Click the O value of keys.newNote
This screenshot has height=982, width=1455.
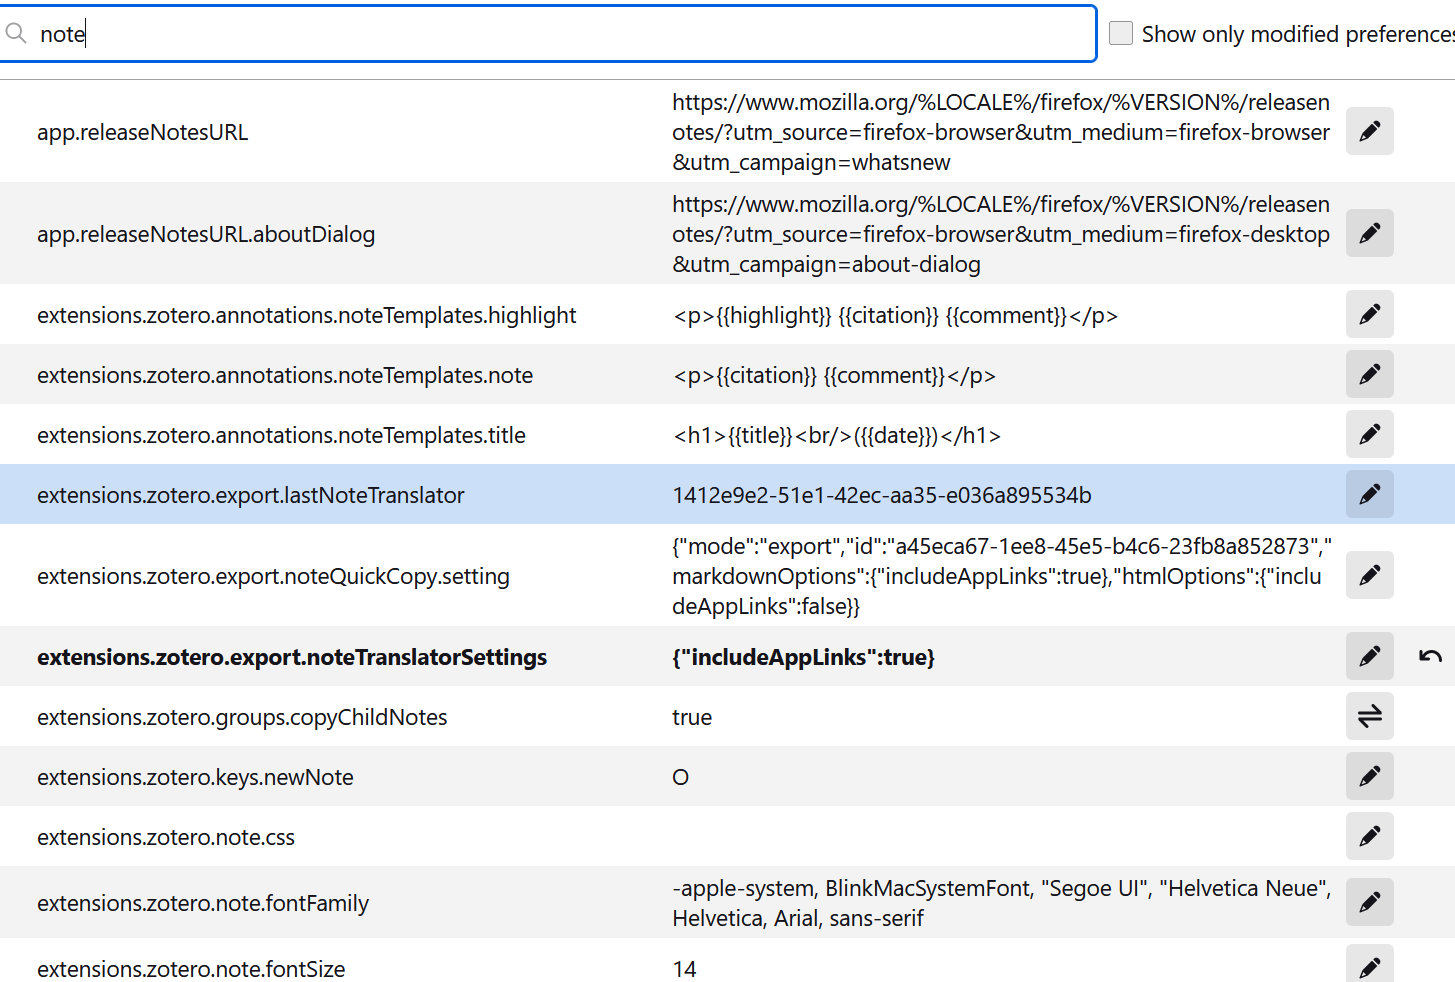click(681, 777)
